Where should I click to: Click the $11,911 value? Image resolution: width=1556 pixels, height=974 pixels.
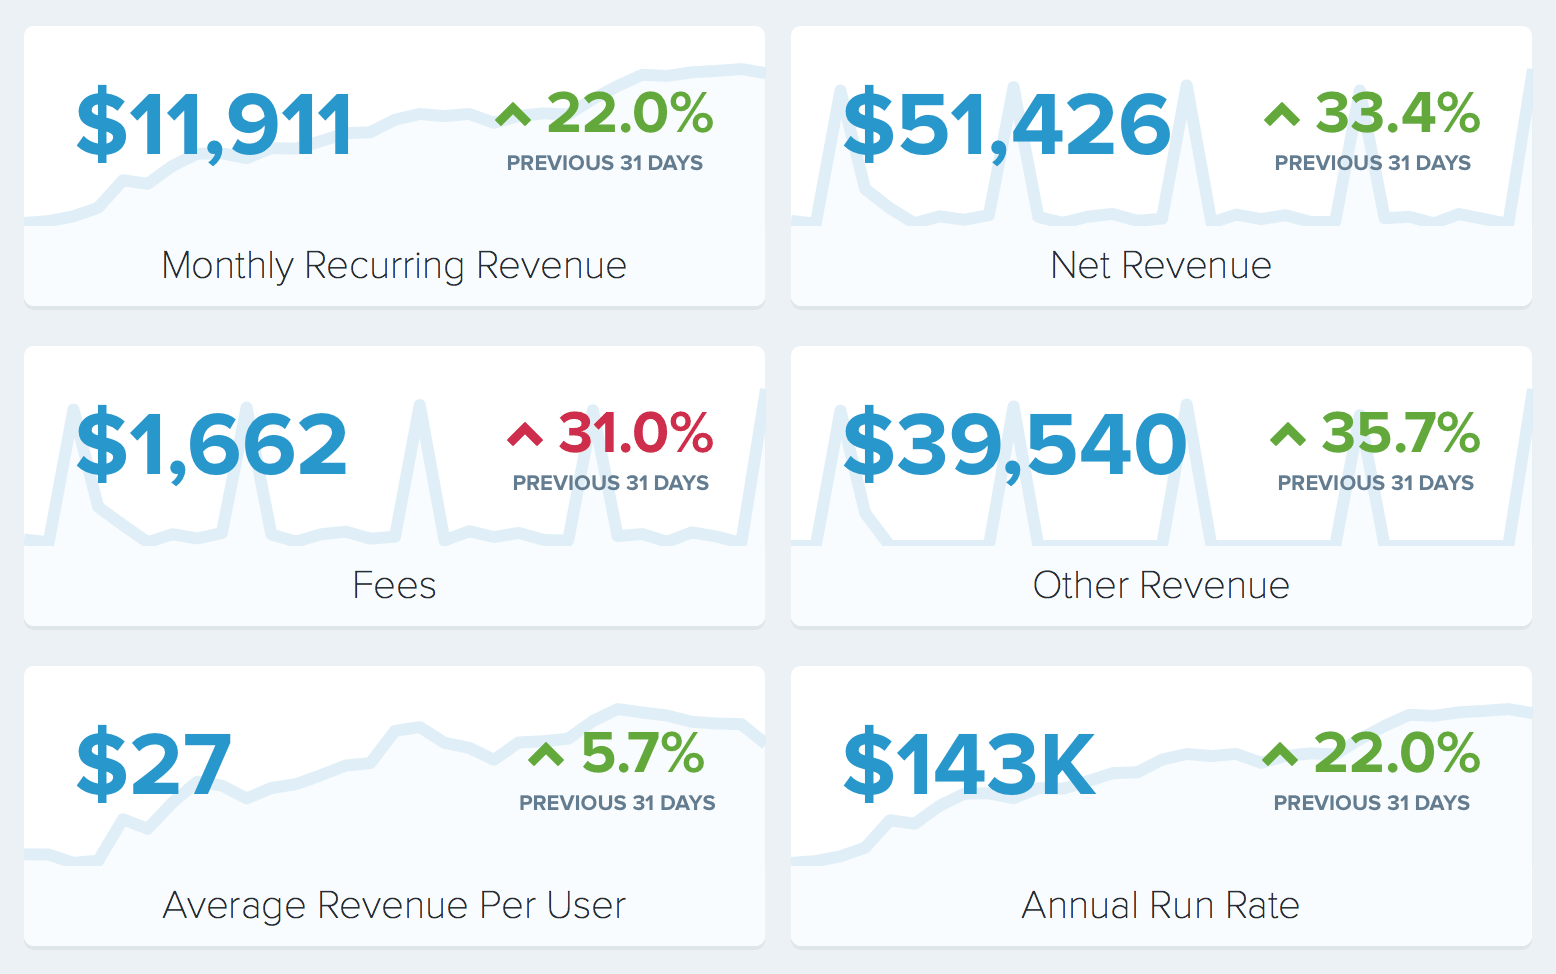(214, 126)
